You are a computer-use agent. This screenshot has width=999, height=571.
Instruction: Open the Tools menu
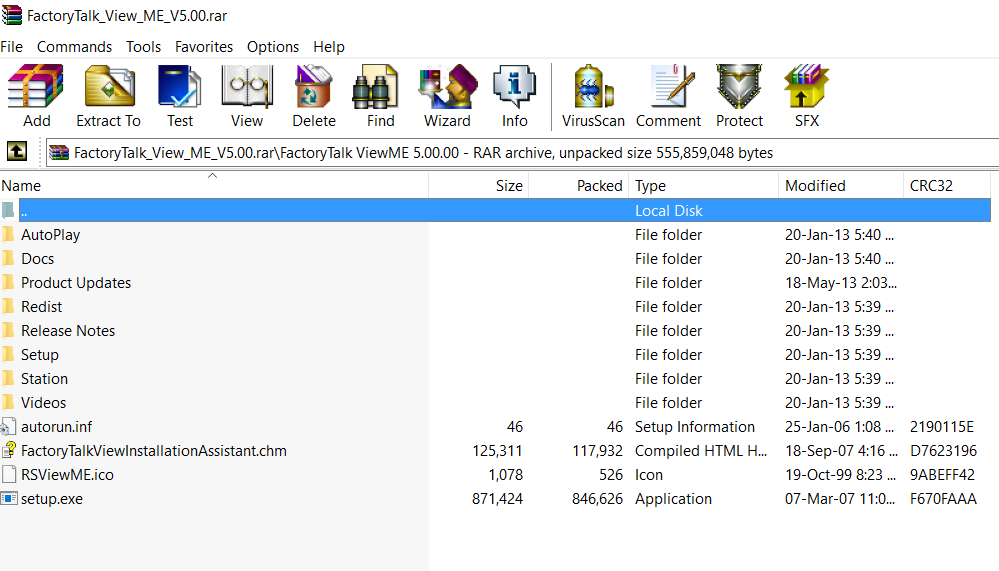(143, 47)
